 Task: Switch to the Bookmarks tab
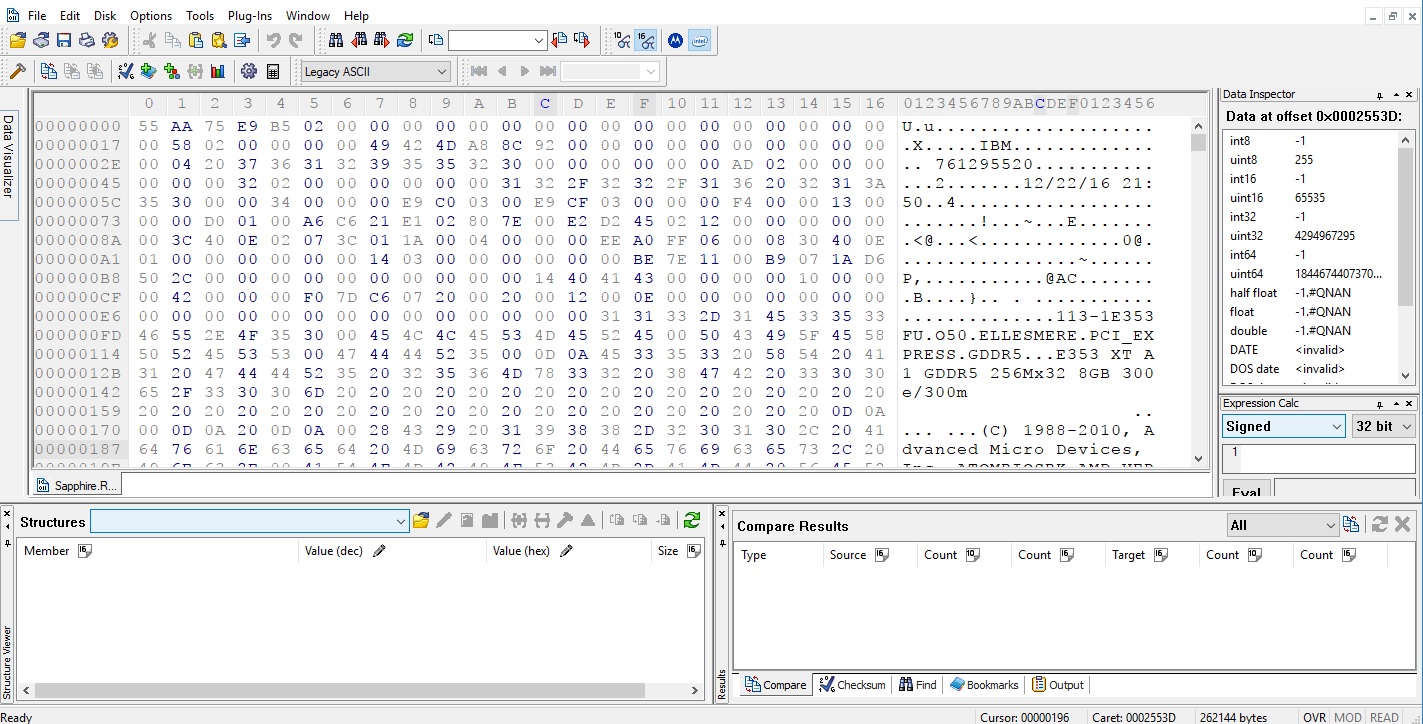click(x=984, y=685)
